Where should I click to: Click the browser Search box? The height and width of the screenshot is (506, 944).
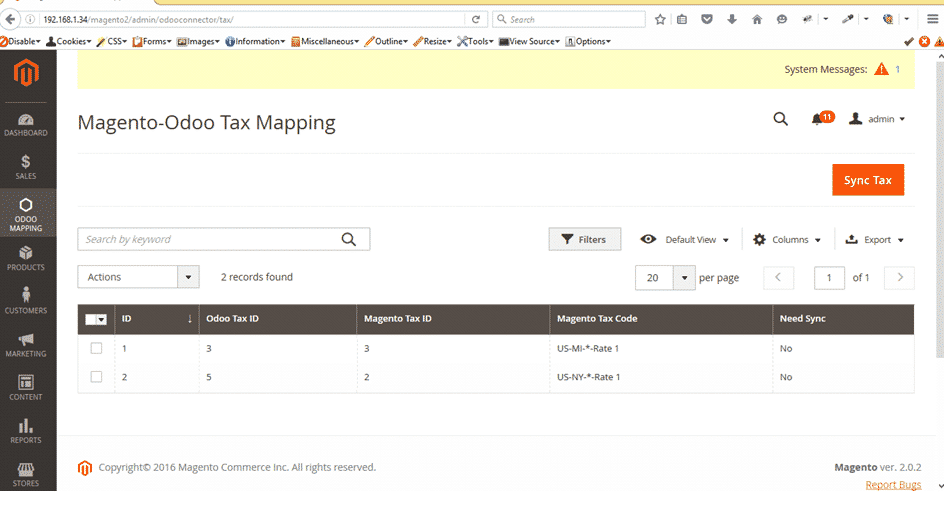[x=569, y=19]
